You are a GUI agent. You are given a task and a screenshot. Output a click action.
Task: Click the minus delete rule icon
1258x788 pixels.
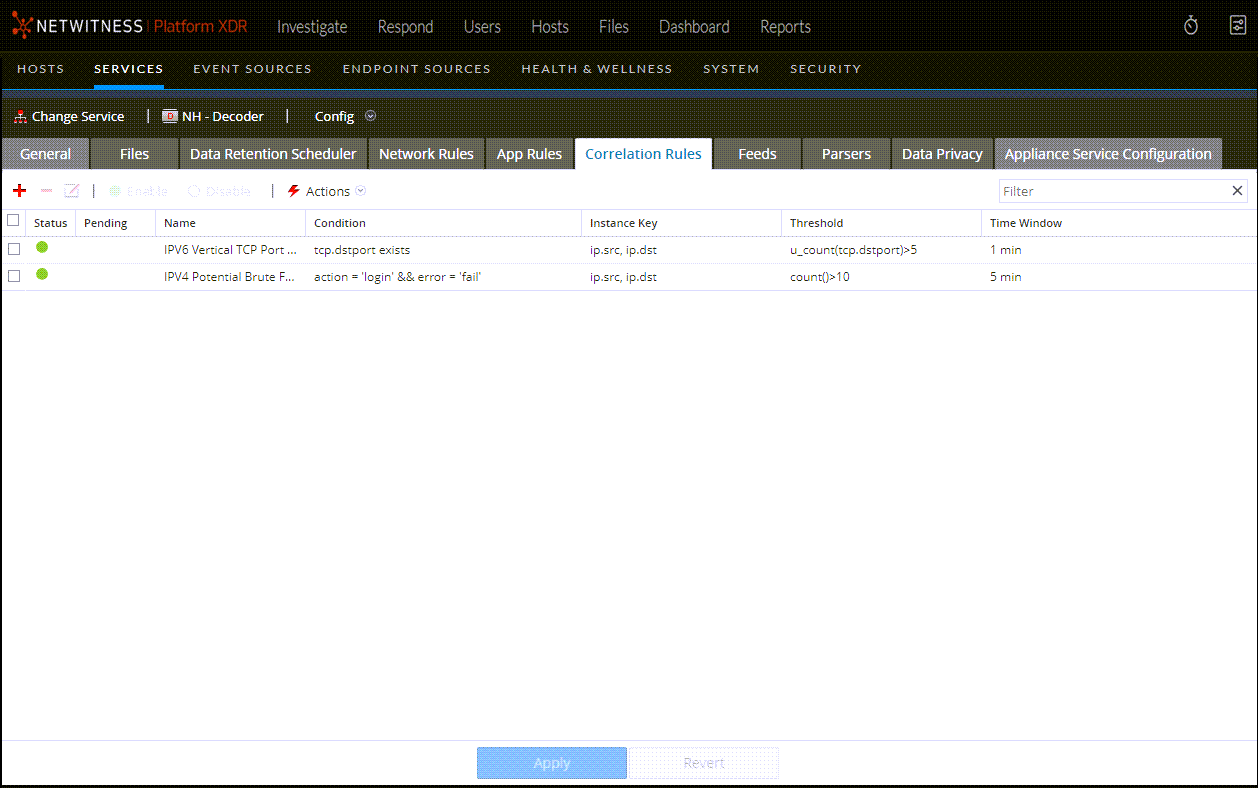(x=46, y=191)
